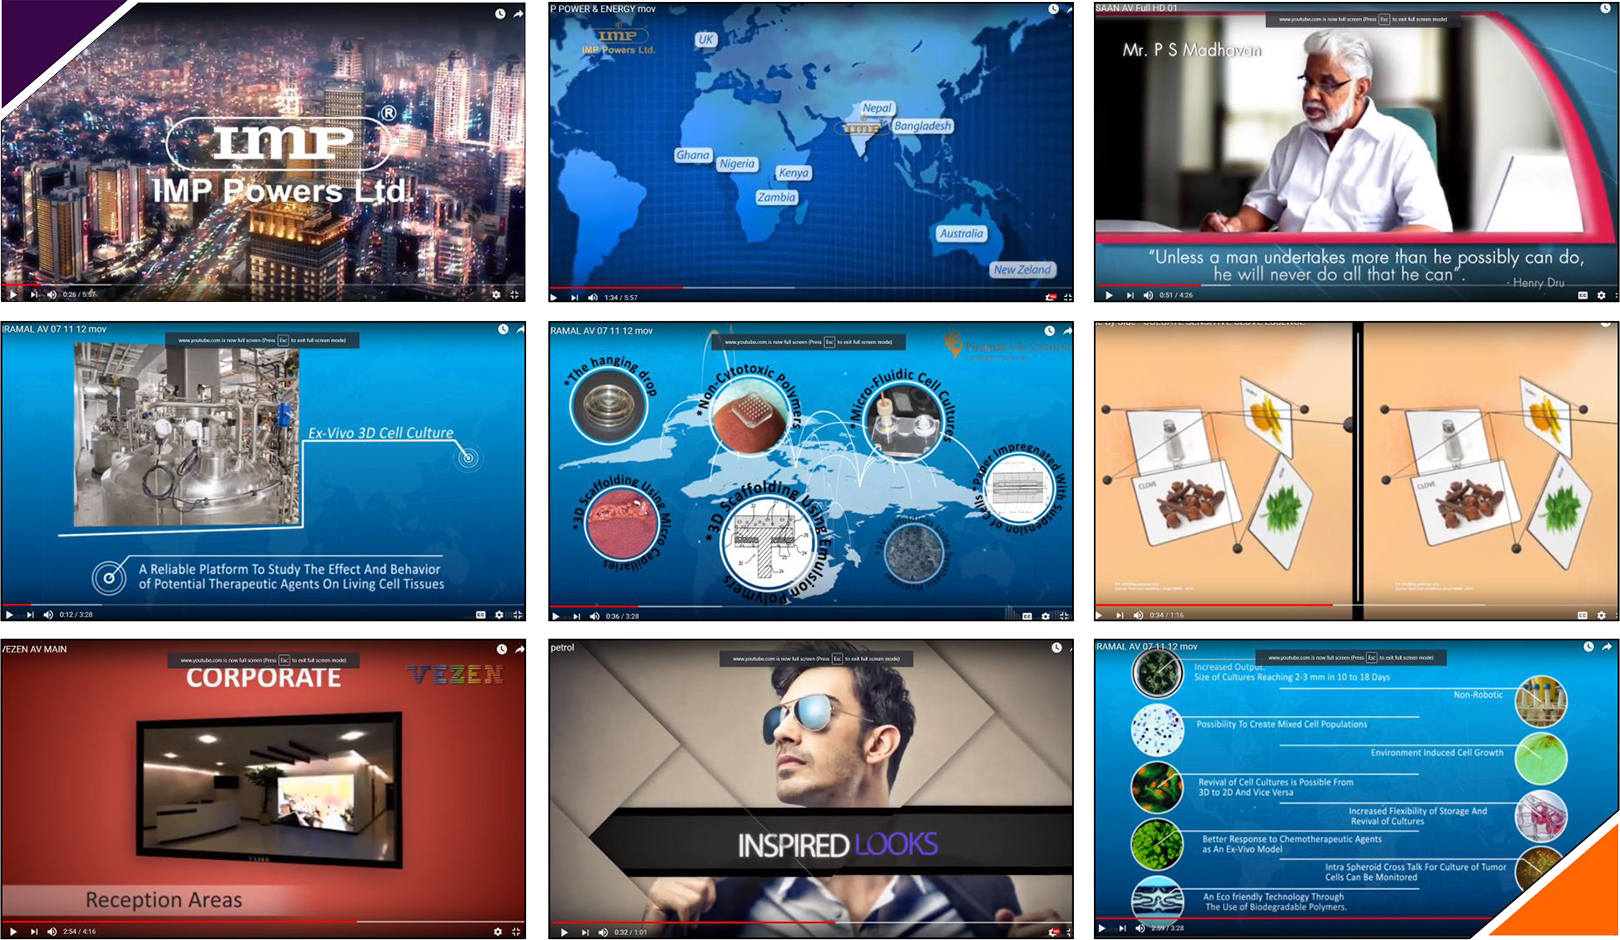
Task: Skip to next in Ex-Vivo 3D Cell Culture video
Action: 30,614
